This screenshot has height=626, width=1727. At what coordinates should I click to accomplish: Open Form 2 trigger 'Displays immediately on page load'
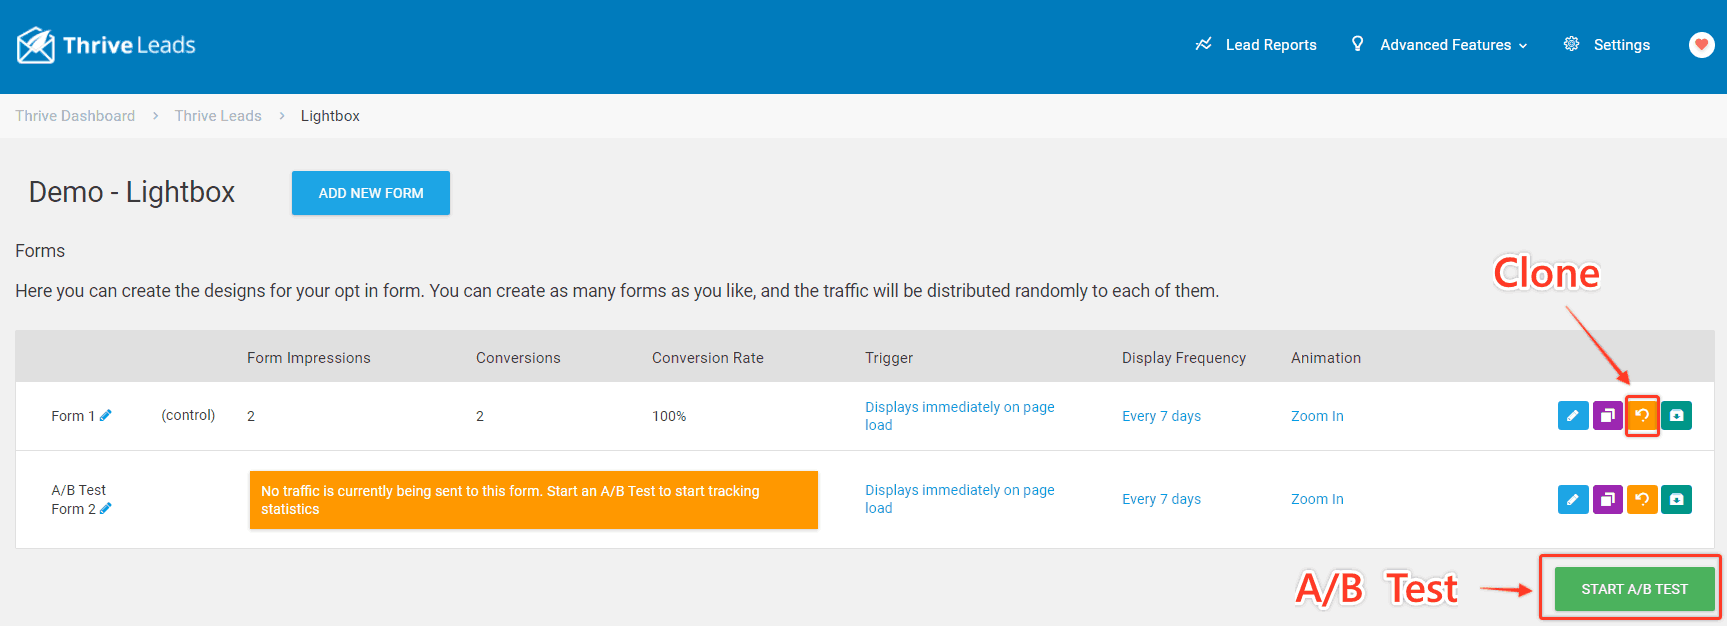[x=960, y=499]
